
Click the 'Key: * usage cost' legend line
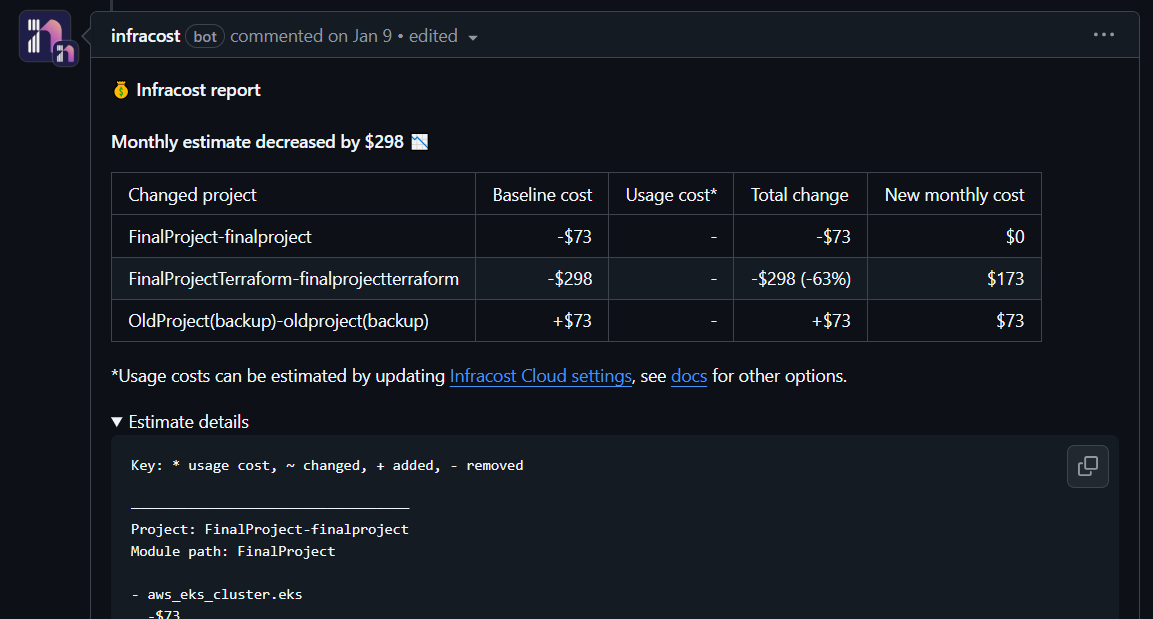click(x=327, y=465)
